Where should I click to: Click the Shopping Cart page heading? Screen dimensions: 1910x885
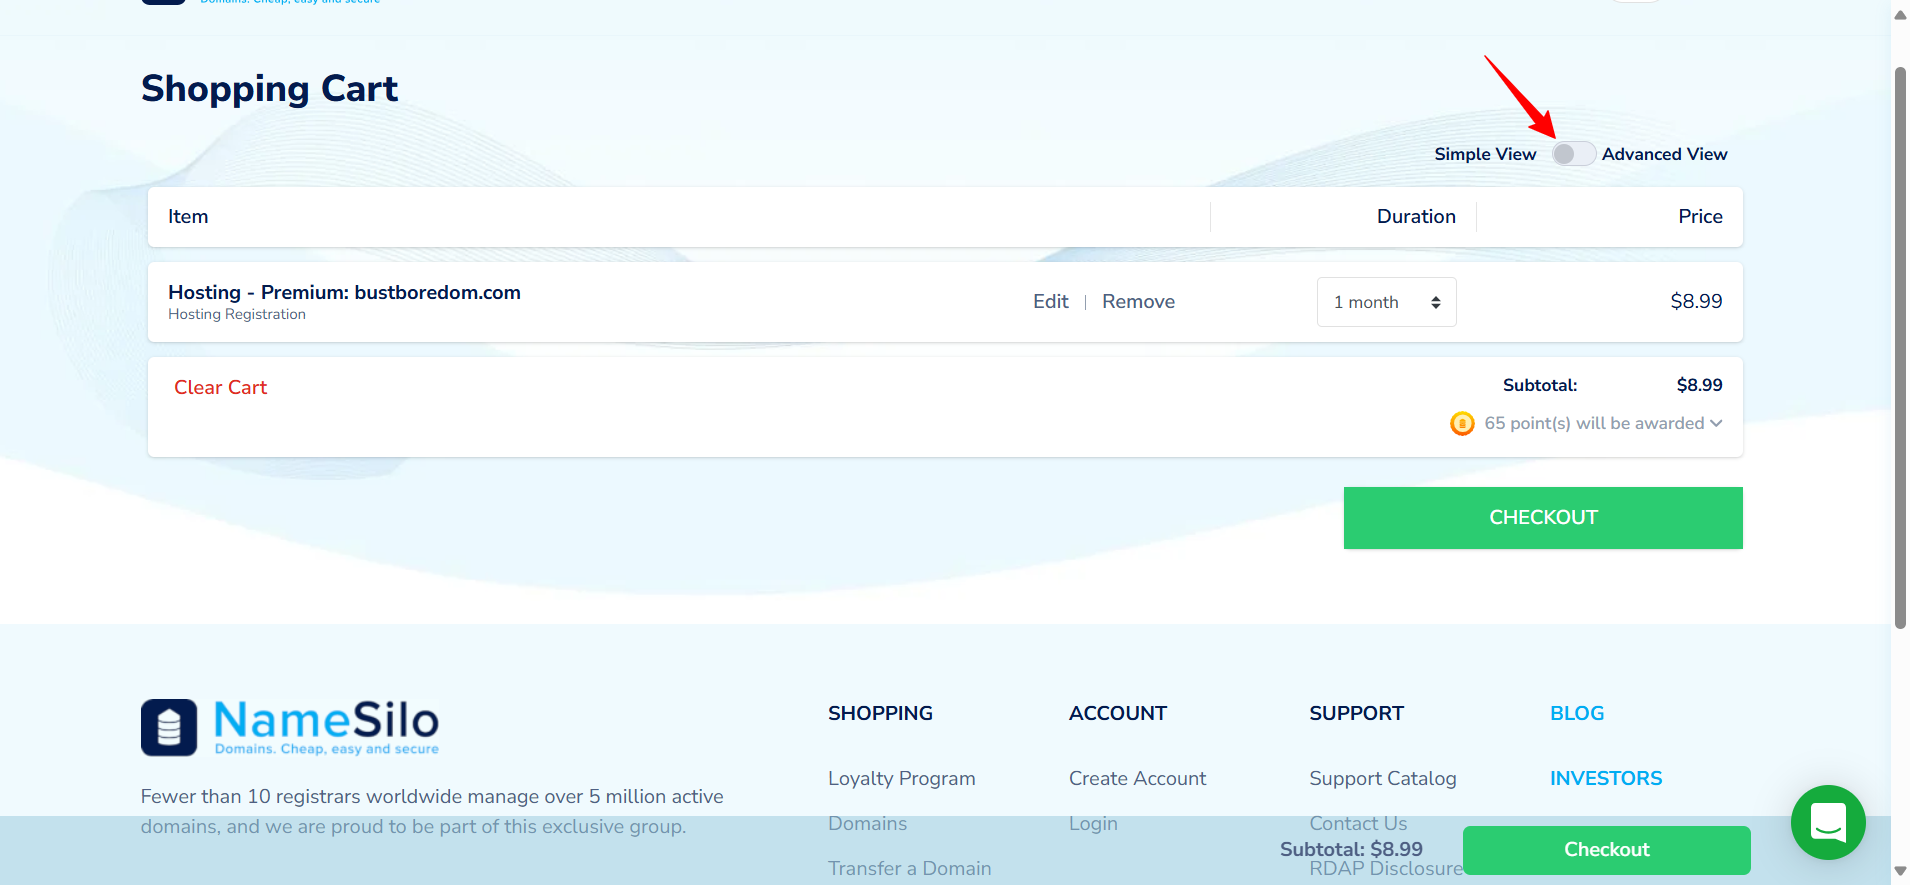point(269,89)
